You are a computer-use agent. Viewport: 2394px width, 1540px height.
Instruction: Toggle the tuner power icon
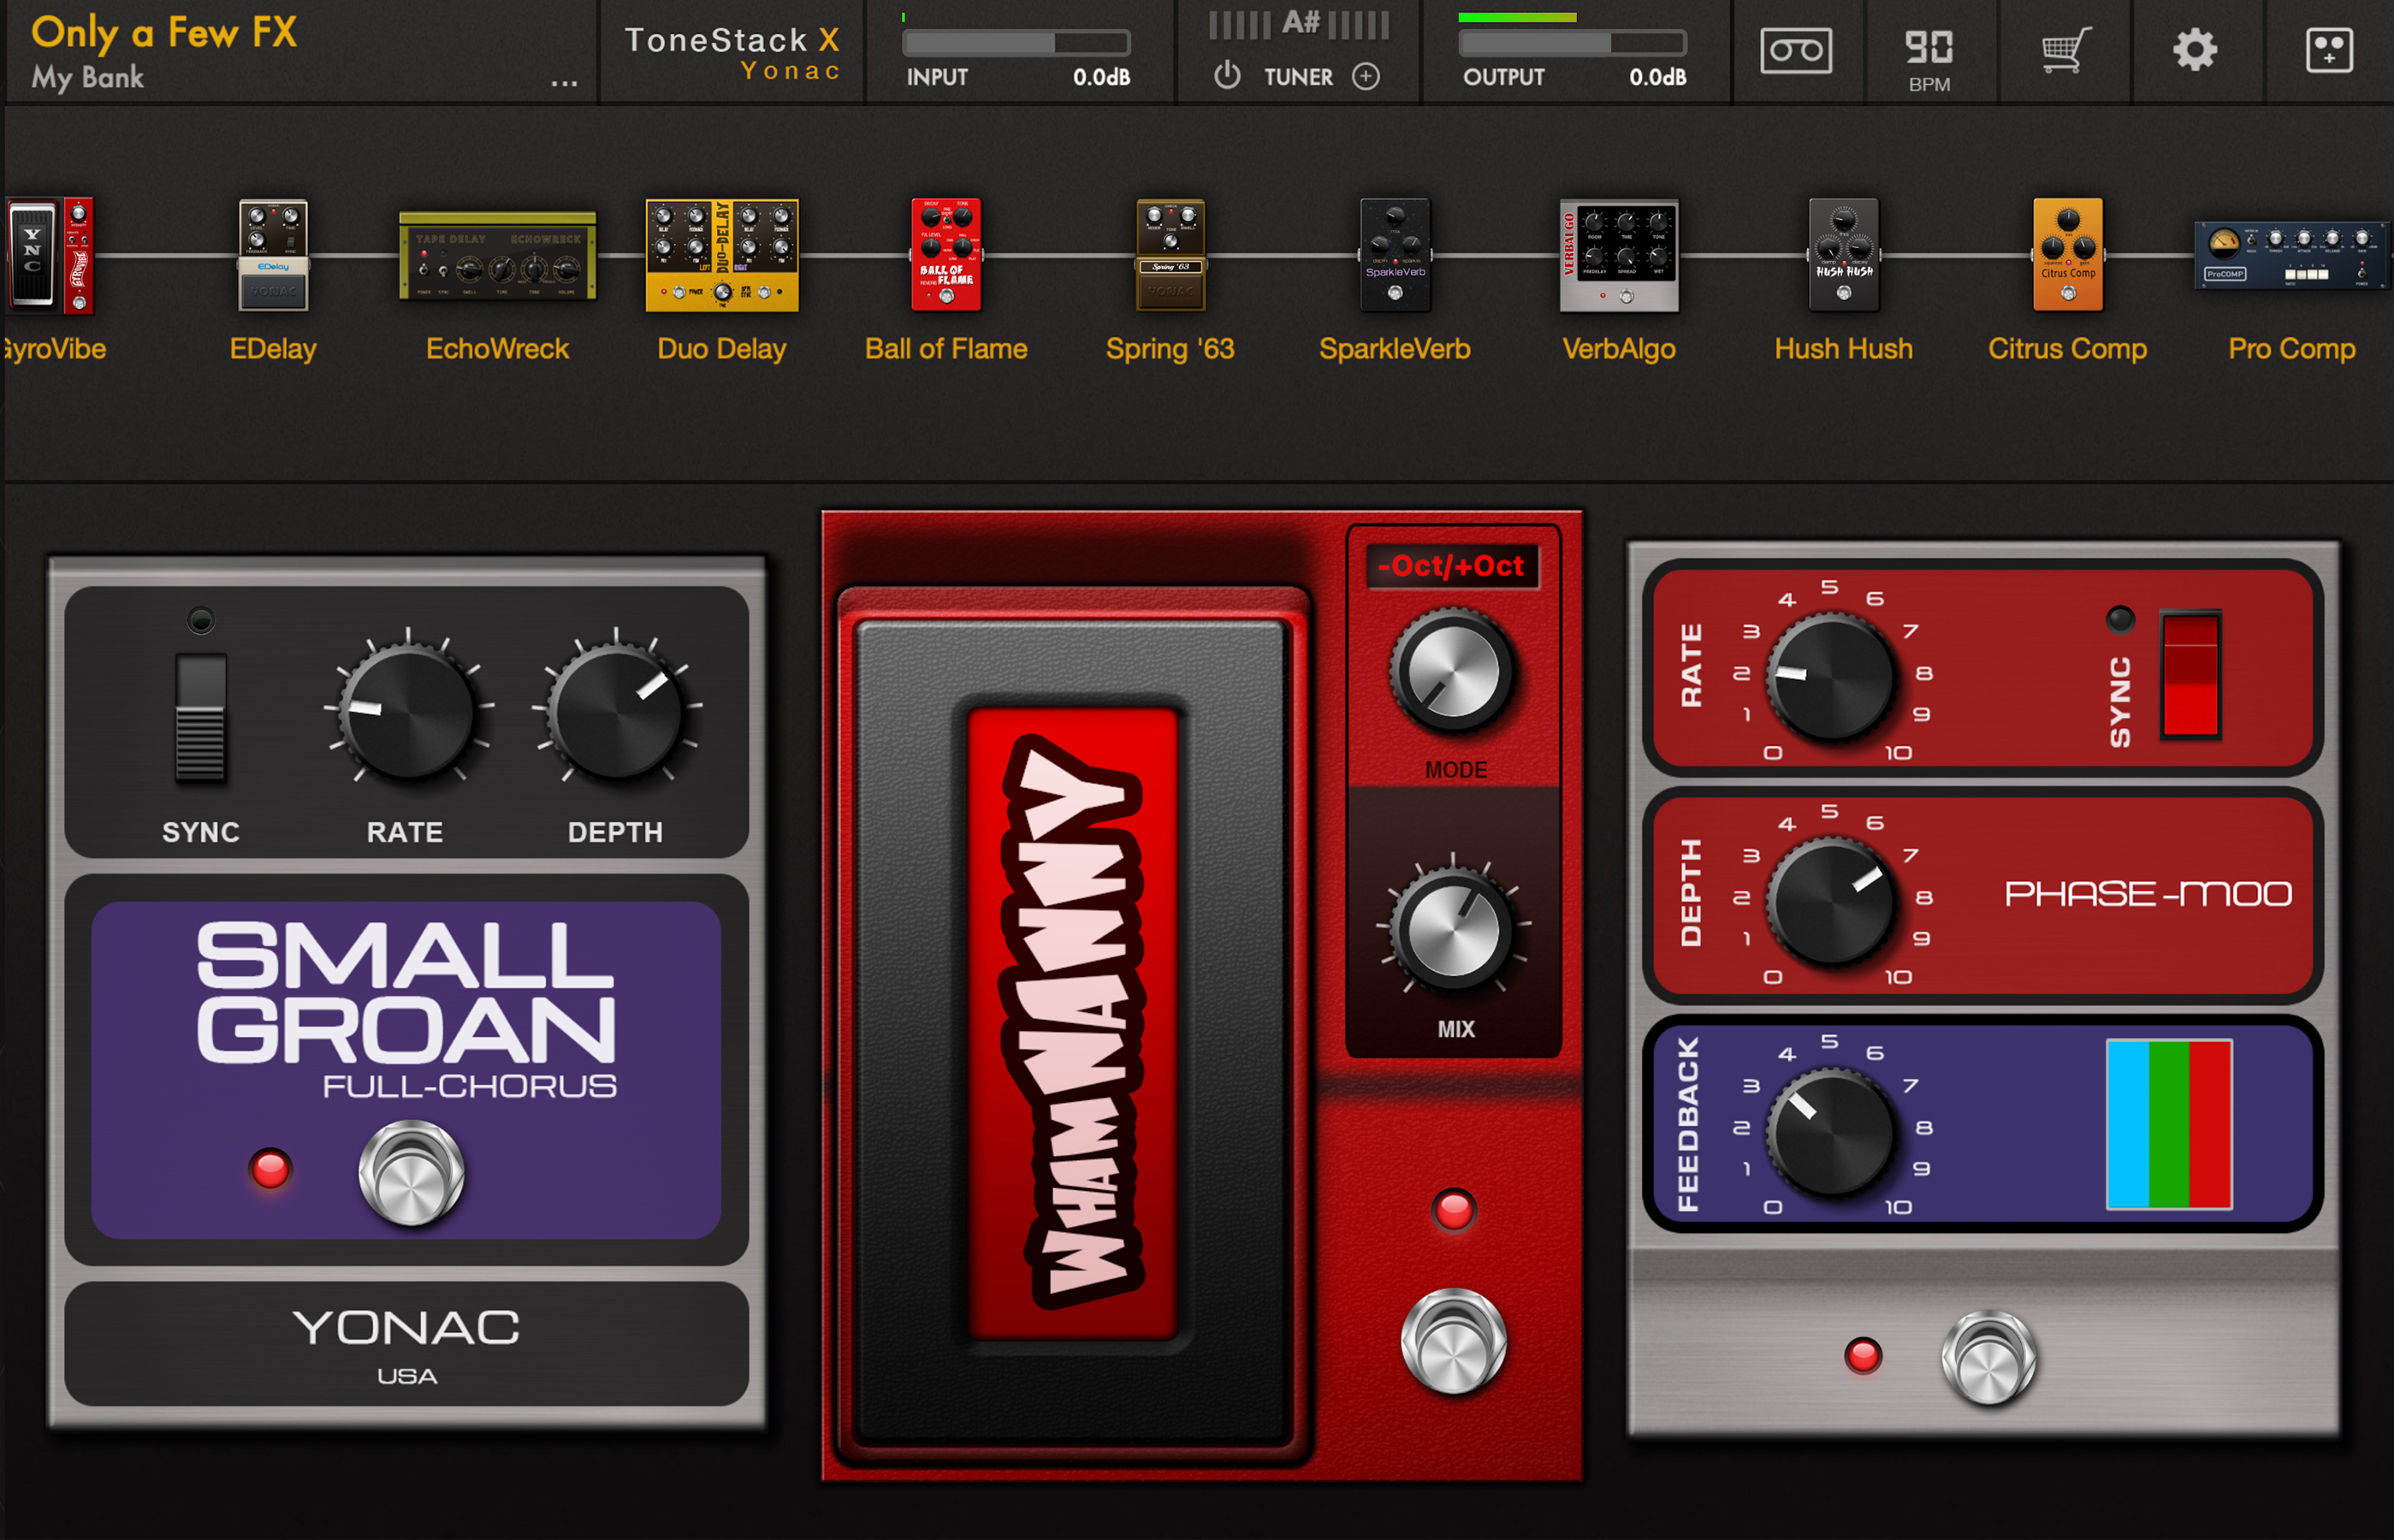tap(1227, 76)
